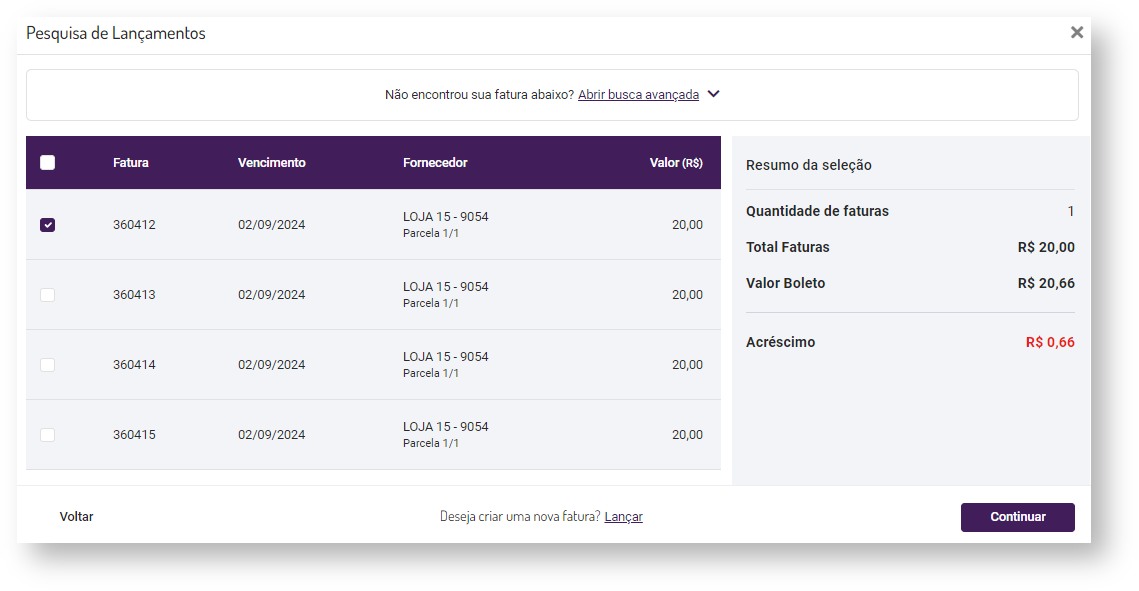Click the Lançar link for new invoice
The width and height of the screenshot is (1139, 591).
[623, 517]
